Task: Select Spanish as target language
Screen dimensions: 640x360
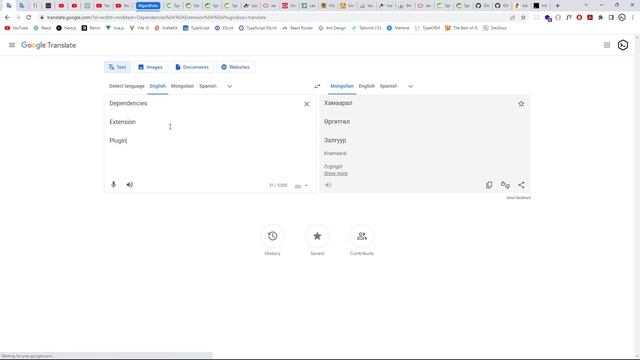Action: click(x=388, y=86)
